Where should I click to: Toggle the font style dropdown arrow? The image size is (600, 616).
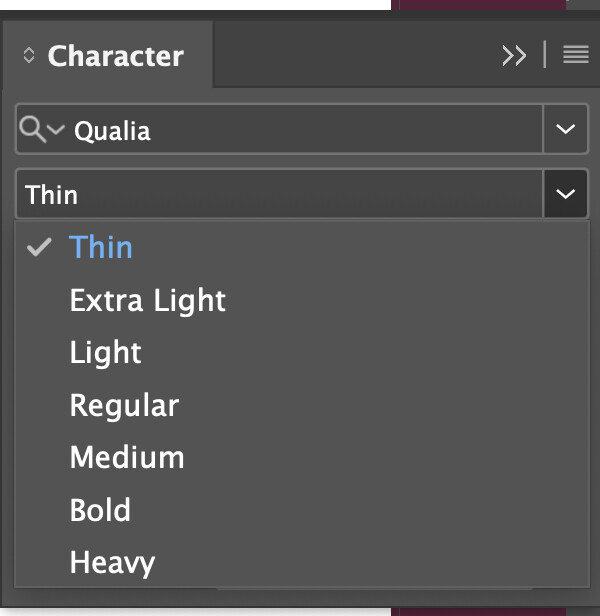(565, 194)
